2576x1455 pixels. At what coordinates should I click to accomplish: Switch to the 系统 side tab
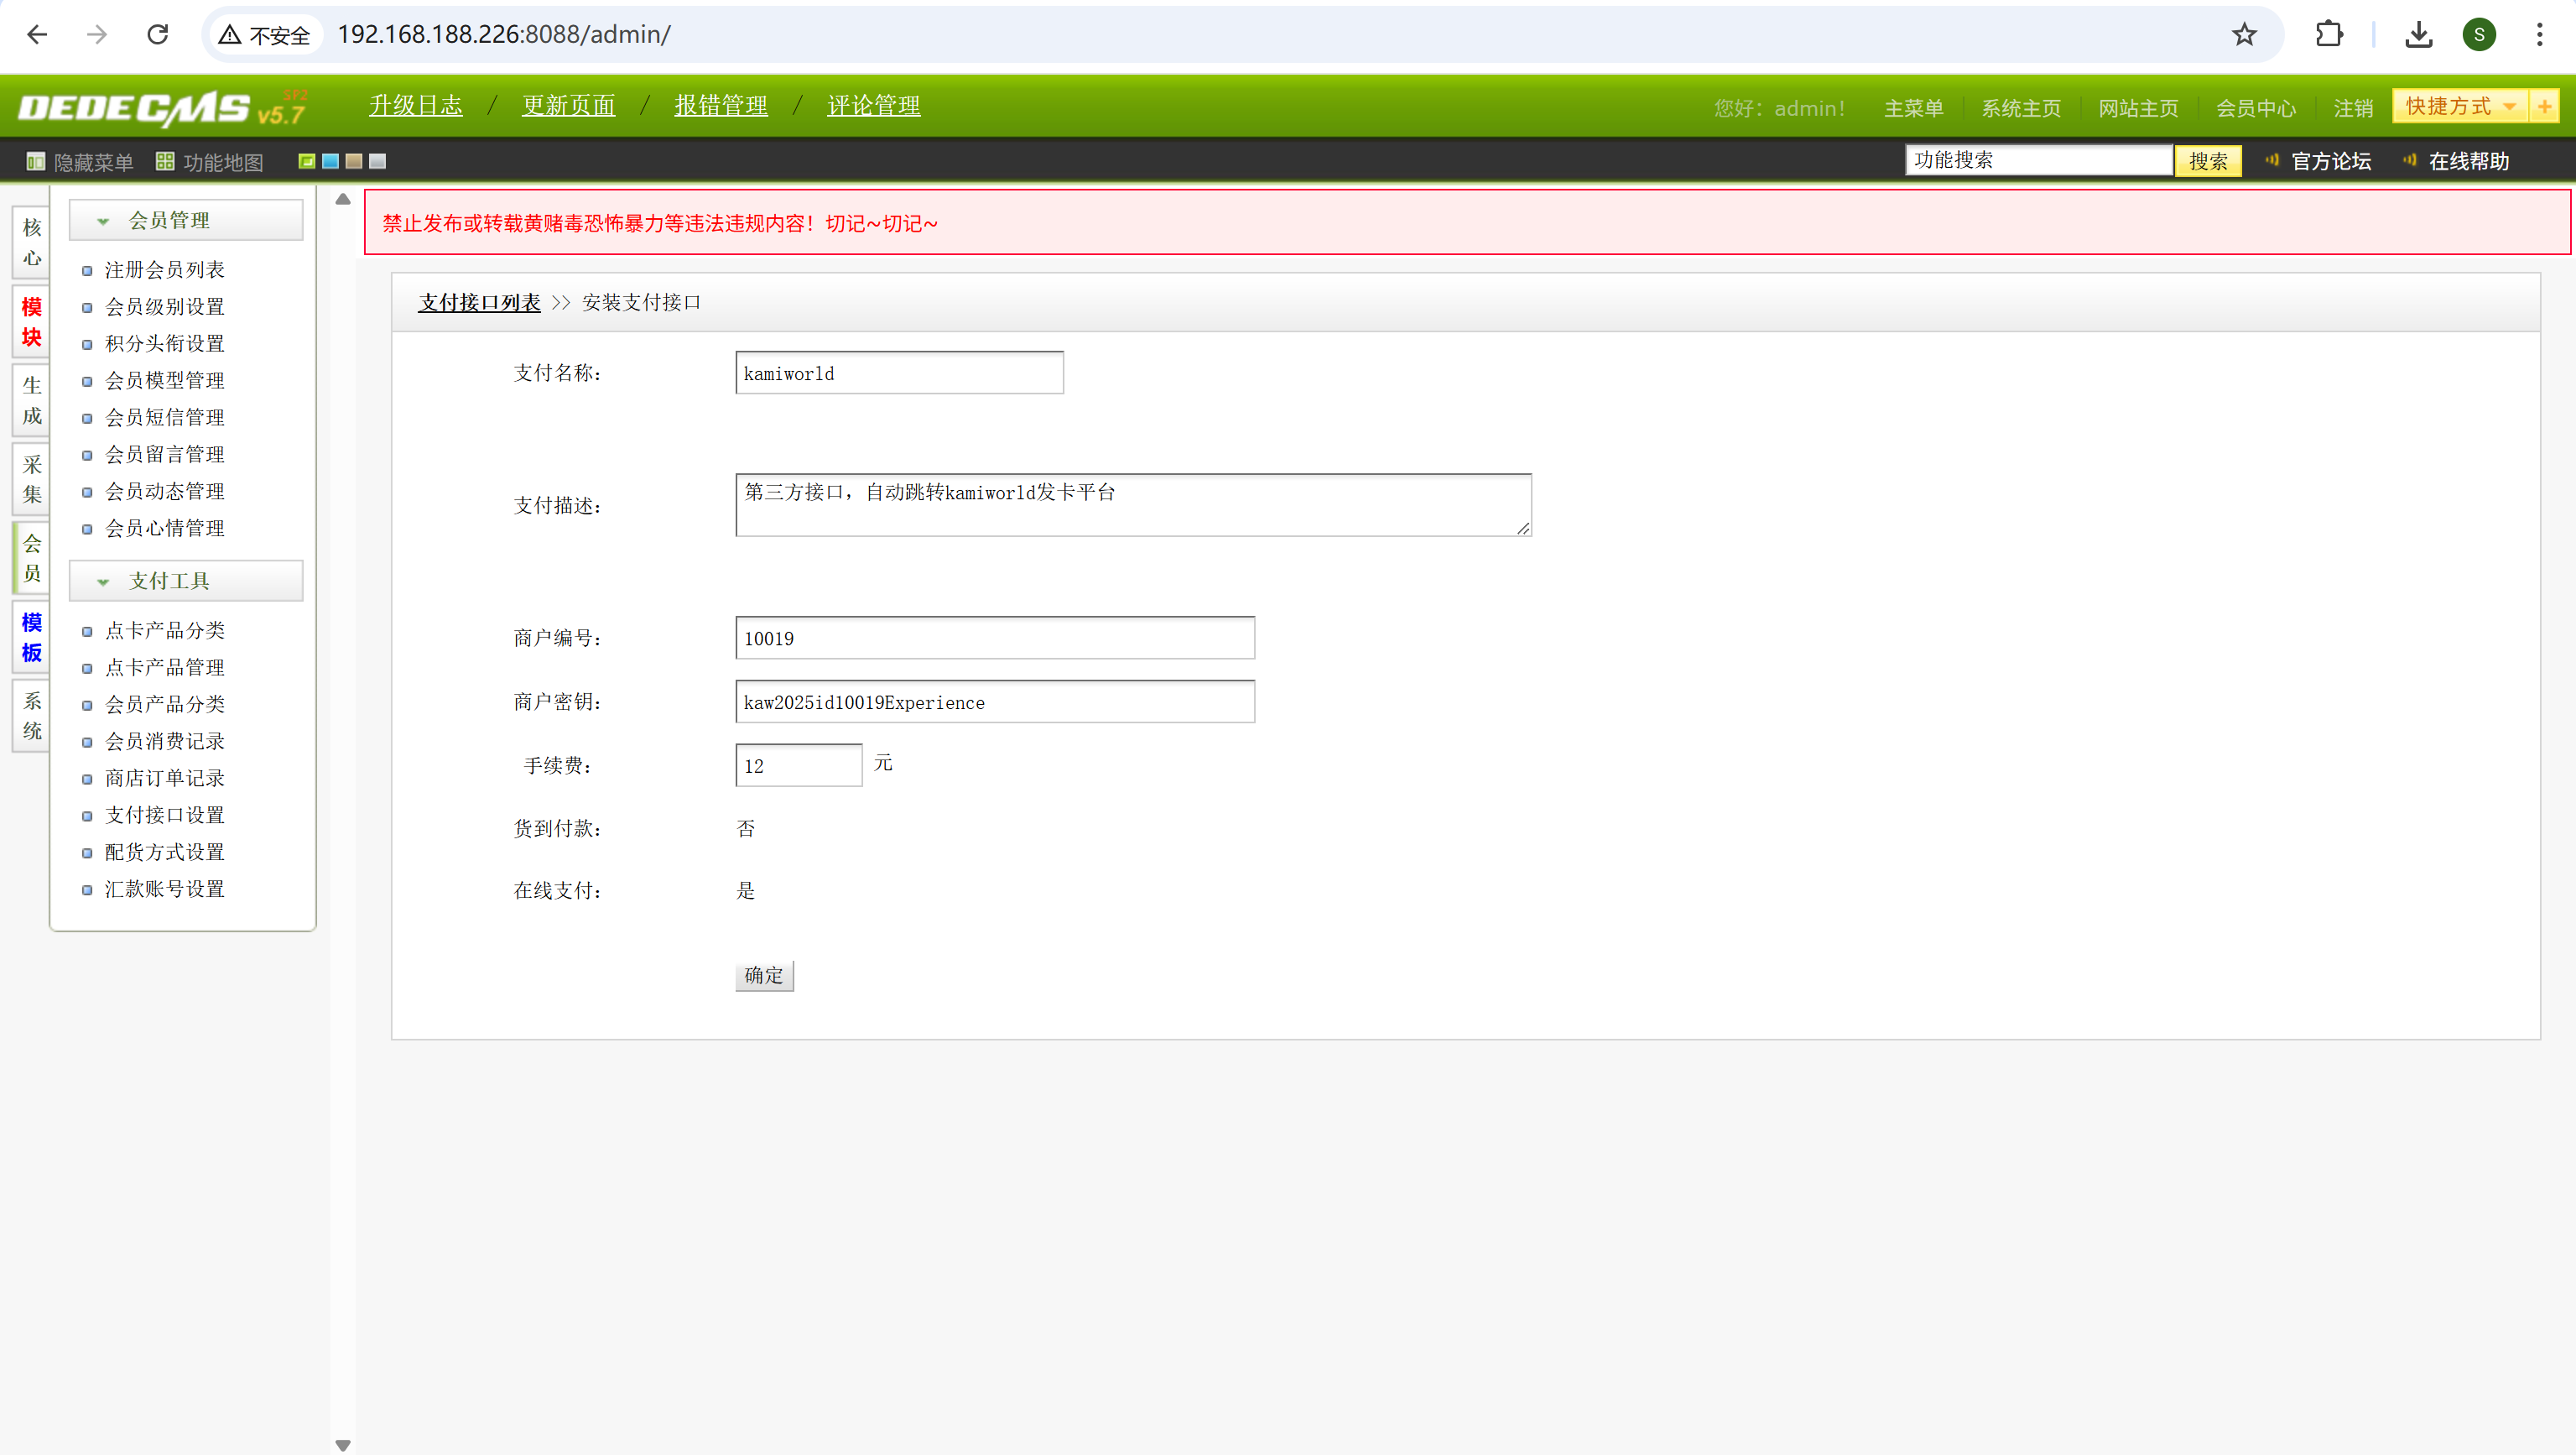point(32,716)
